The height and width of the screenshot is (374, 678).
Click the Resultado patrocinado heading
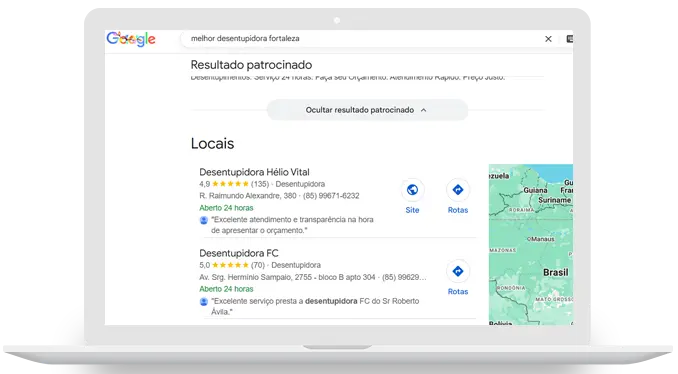click(251, 65)
